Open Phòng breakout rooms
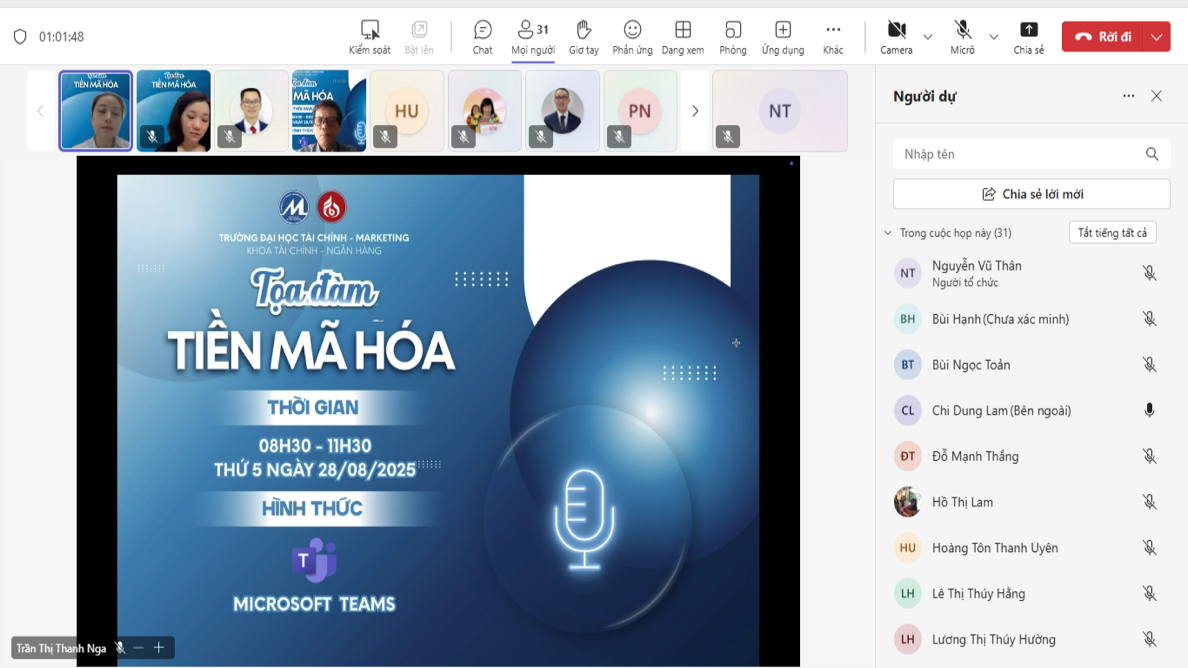Screen dimensions: 1188x668 click(x=732, y=37)
